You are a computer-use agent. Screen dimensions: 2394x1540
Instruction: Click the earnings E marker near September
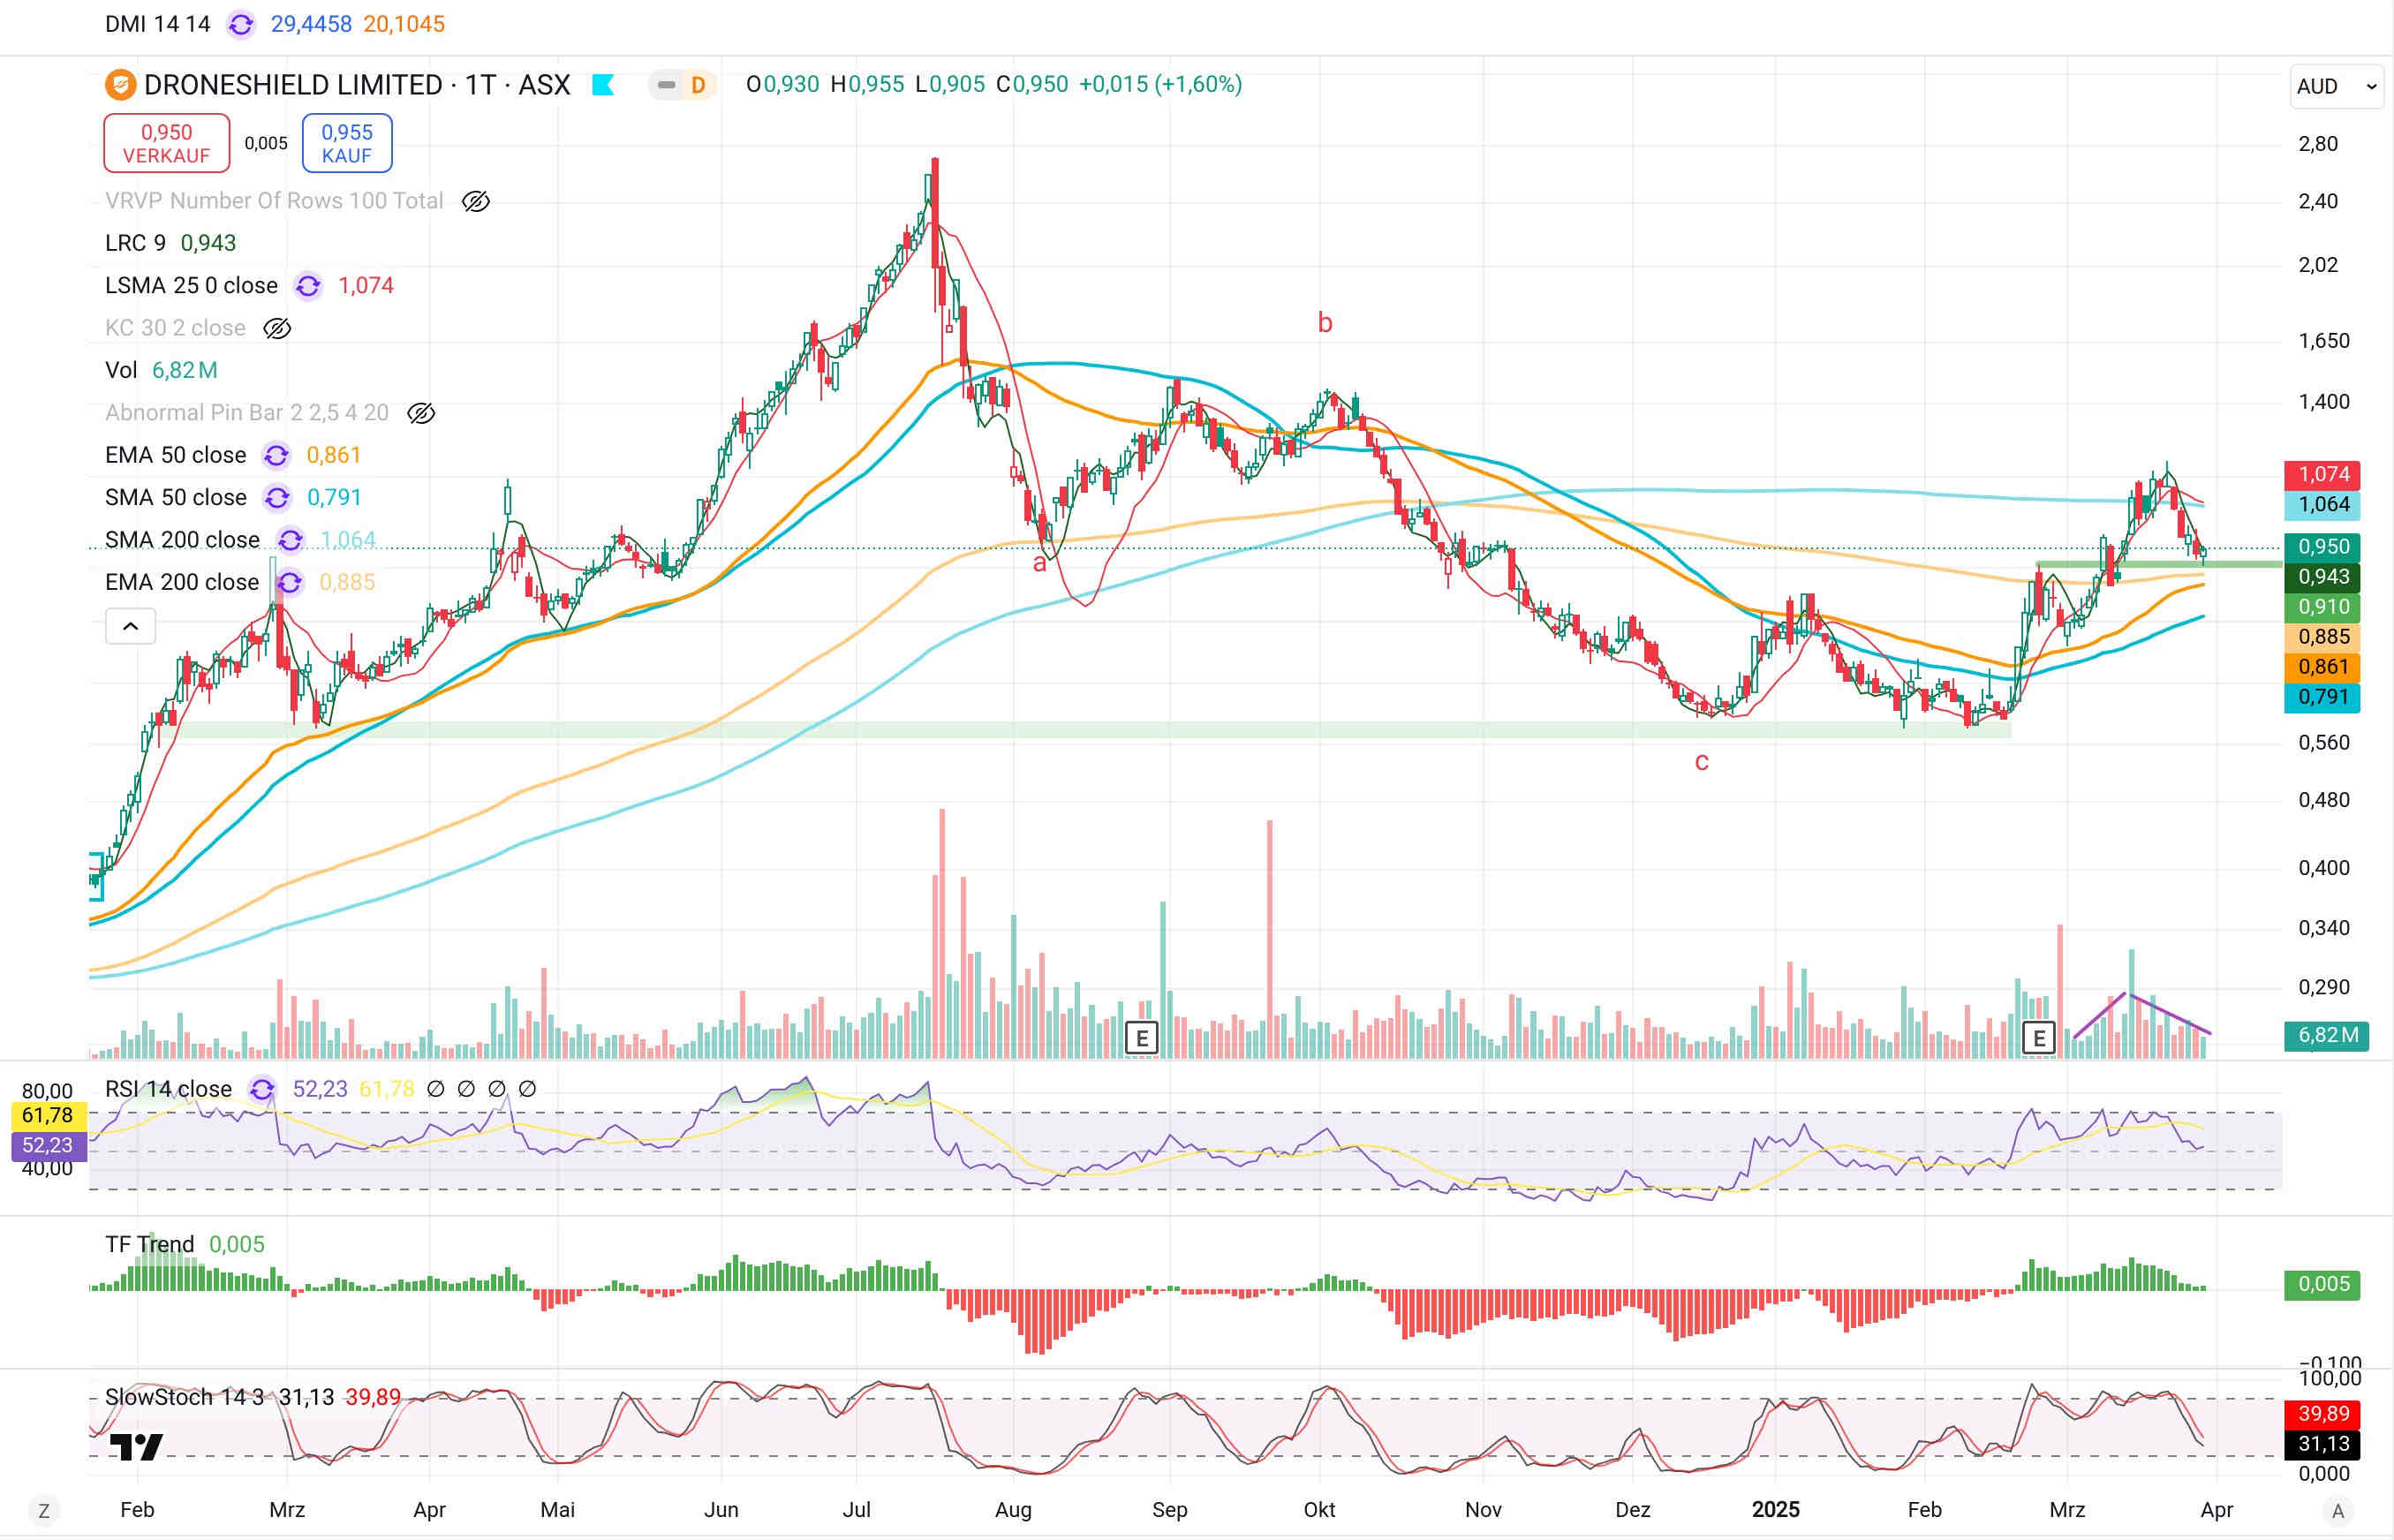tap(1141, 1037)
